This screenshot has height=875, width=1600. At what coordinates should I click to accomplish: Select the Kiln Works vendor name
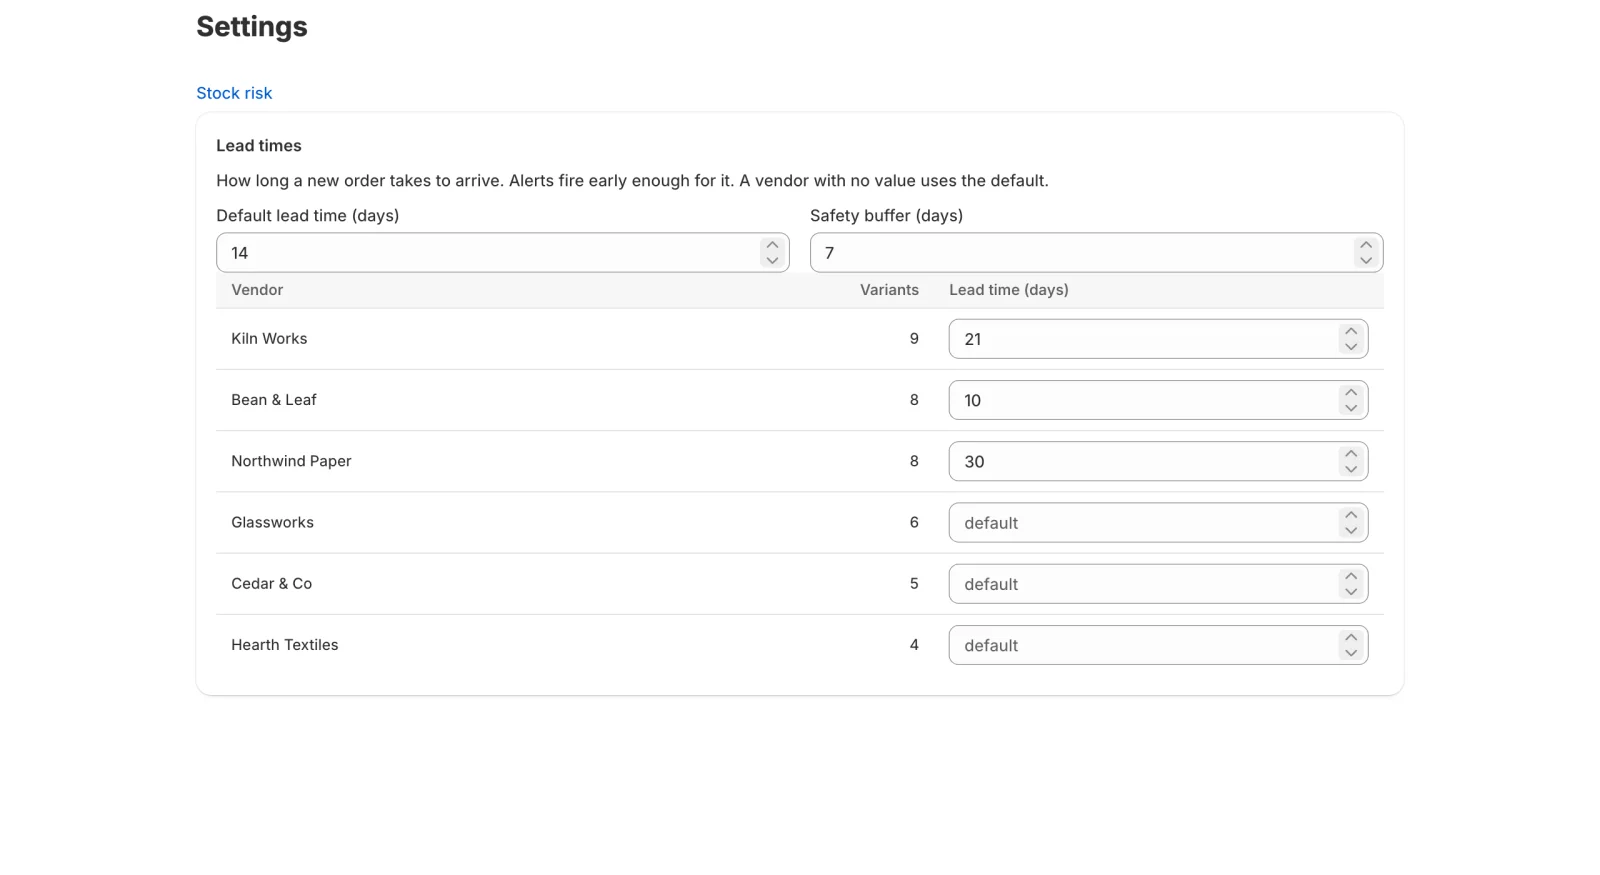[269, 339]
